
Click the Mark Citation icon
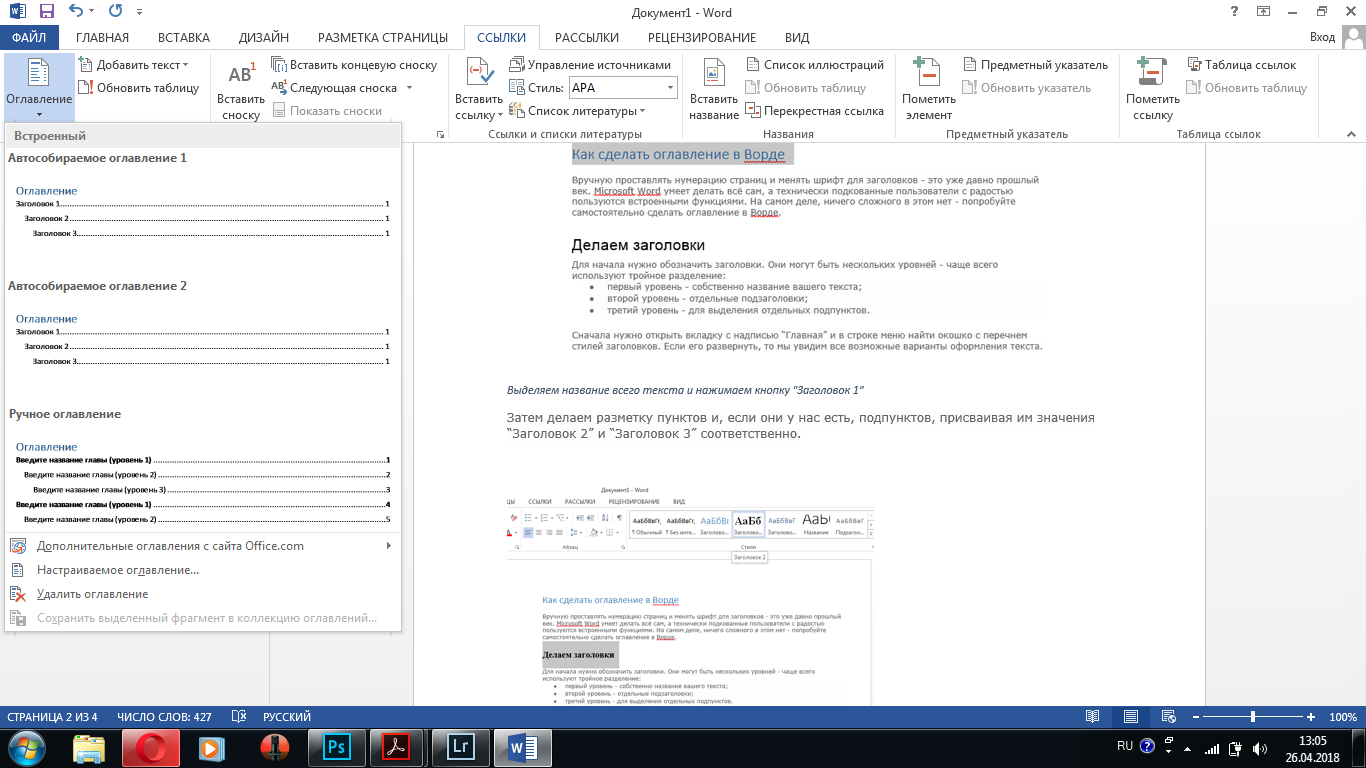(x=1152, y=76)
